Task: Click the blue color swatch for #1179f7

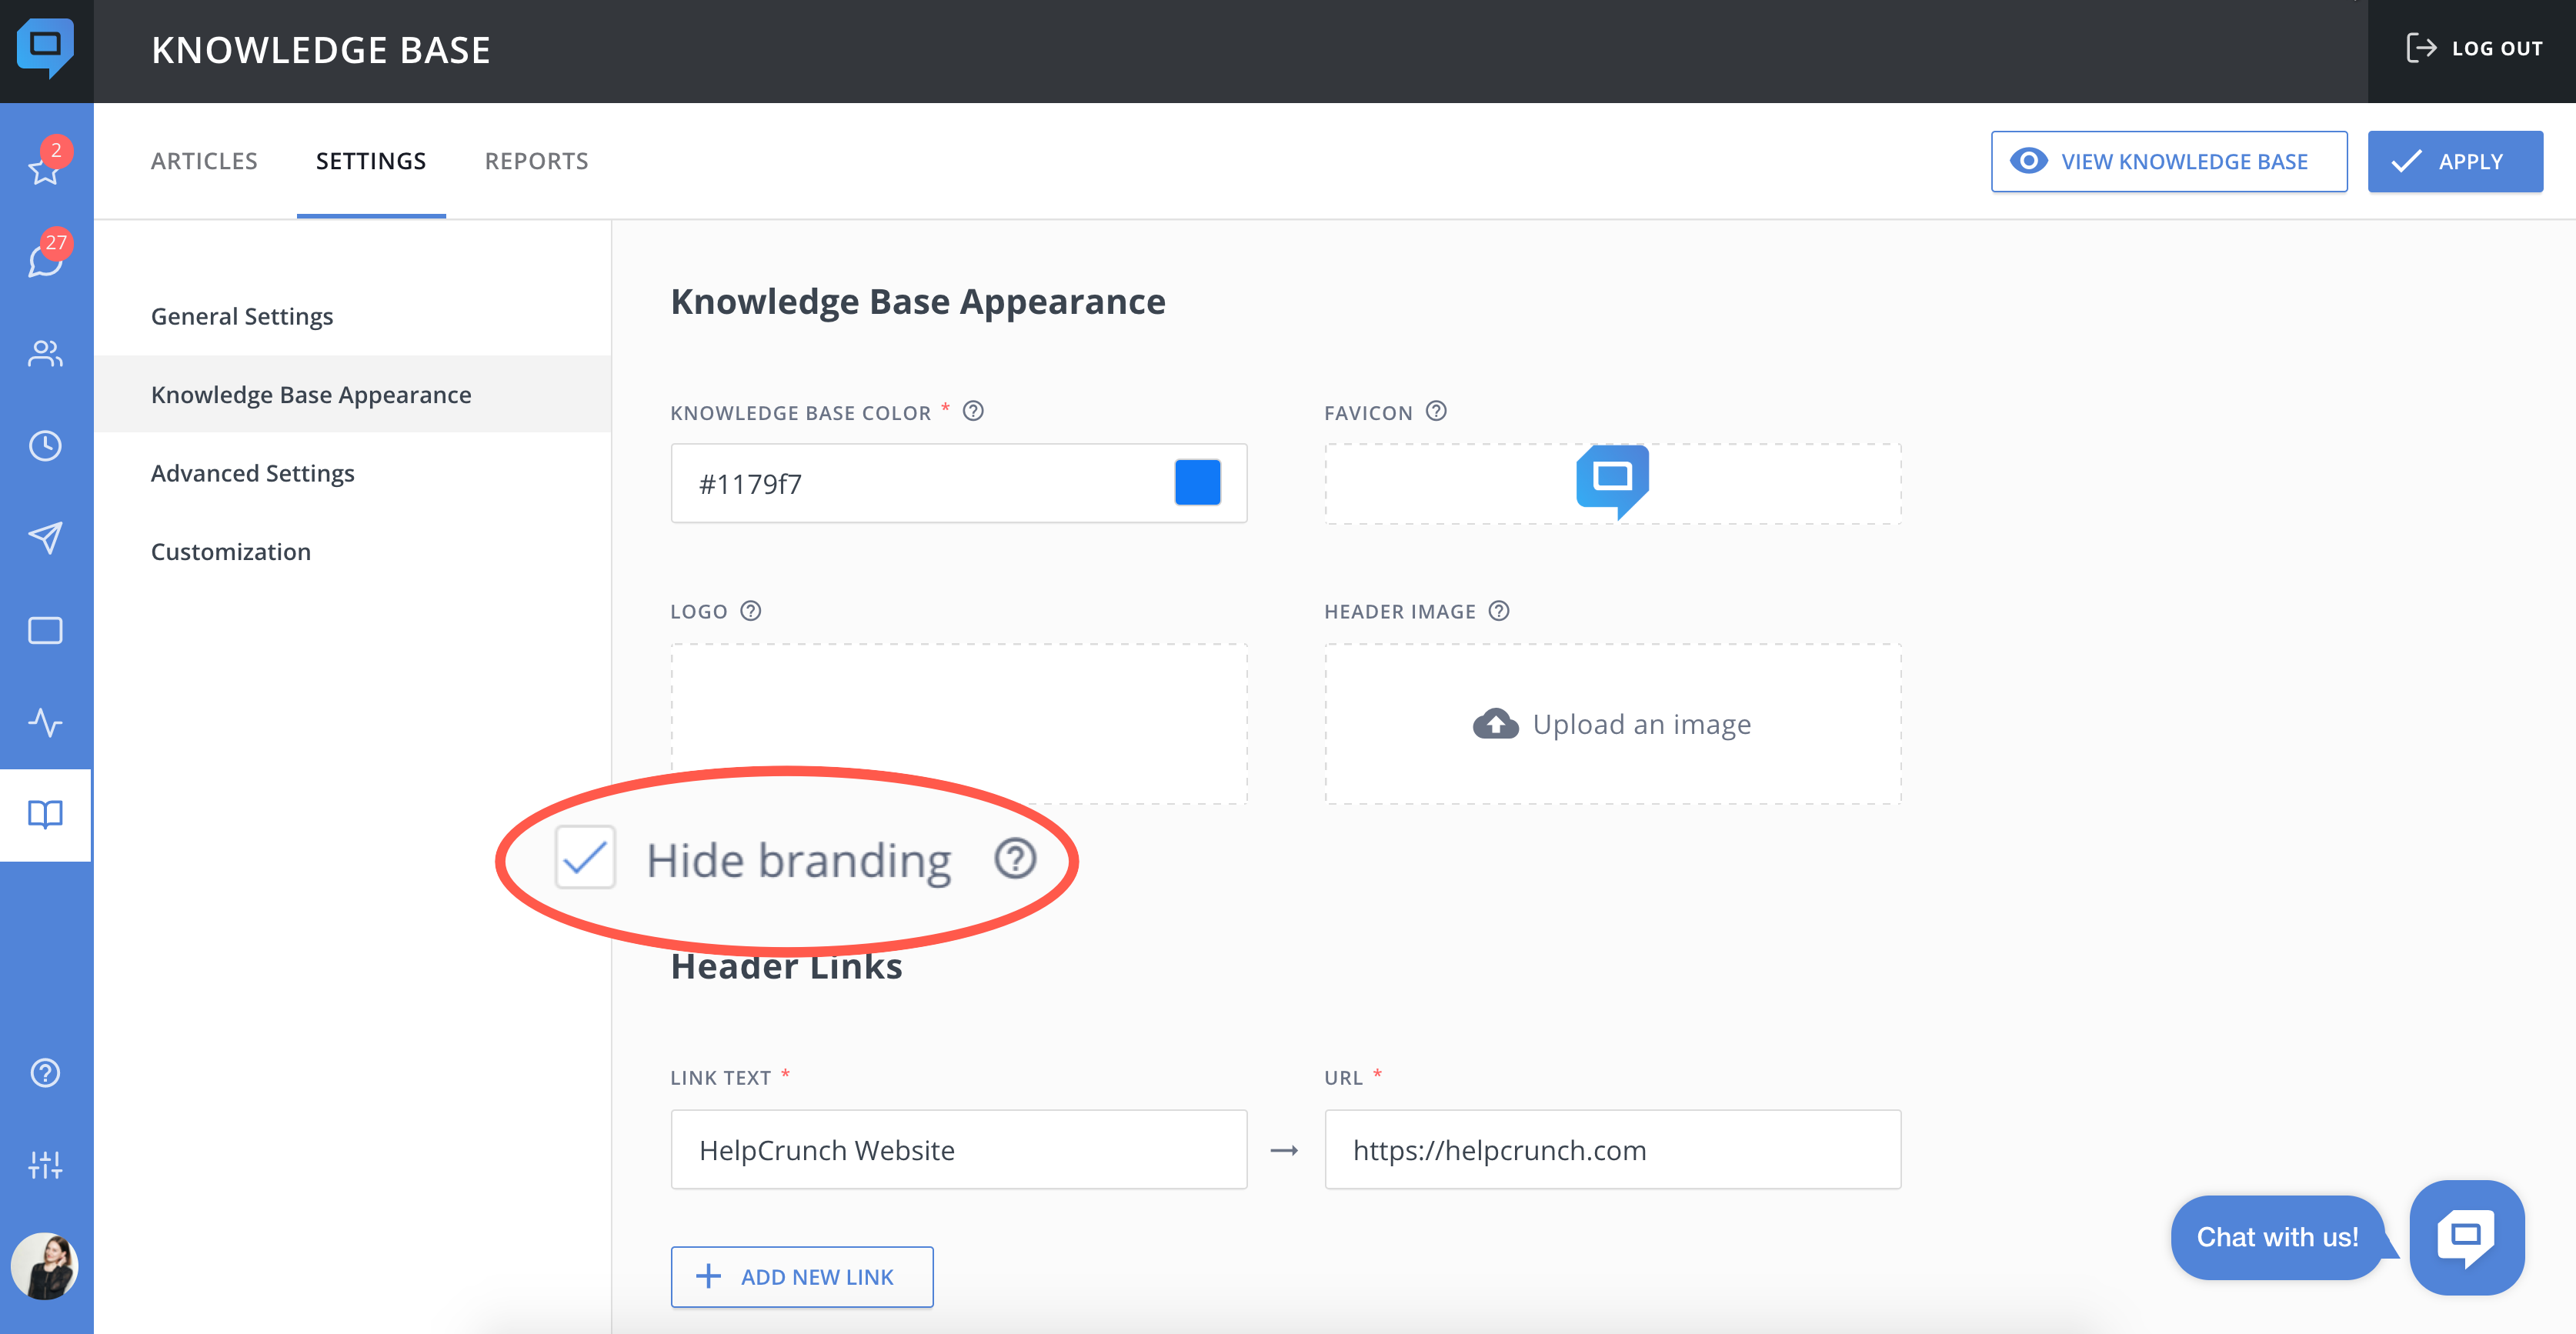Action: tap(1197, 483)
